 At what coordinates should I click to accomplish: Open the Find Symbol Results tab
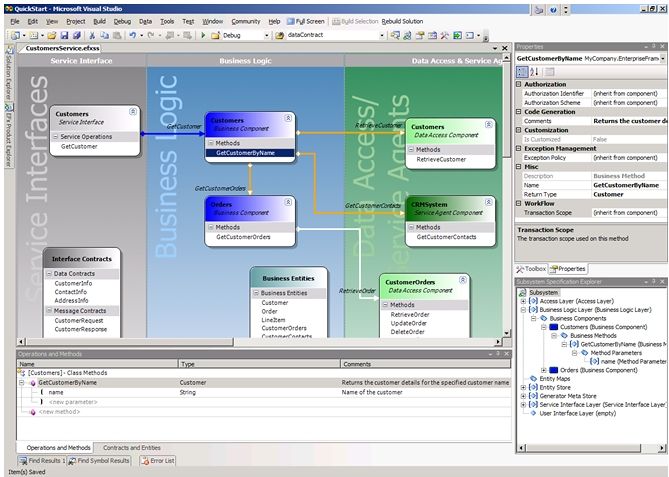pos(99,461)
